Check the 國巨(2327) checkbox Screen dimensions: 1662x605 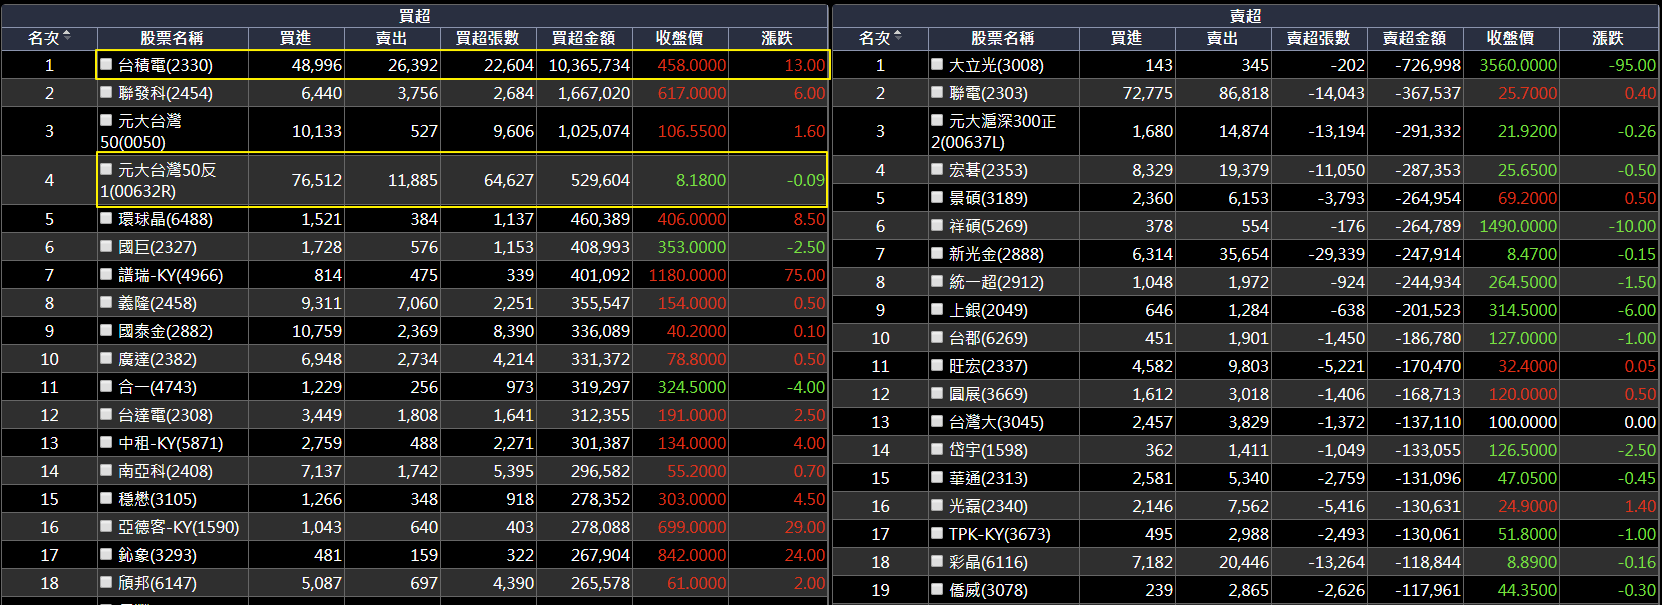(x=107, y=246)
